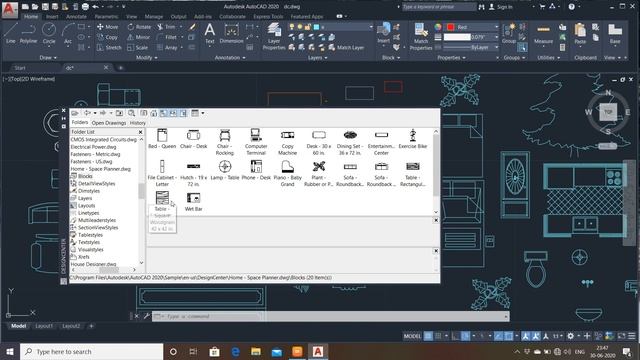Toggle the DesignCenter Tree View pane
This screenshot has width=640, height=360.
pos(163,113)
